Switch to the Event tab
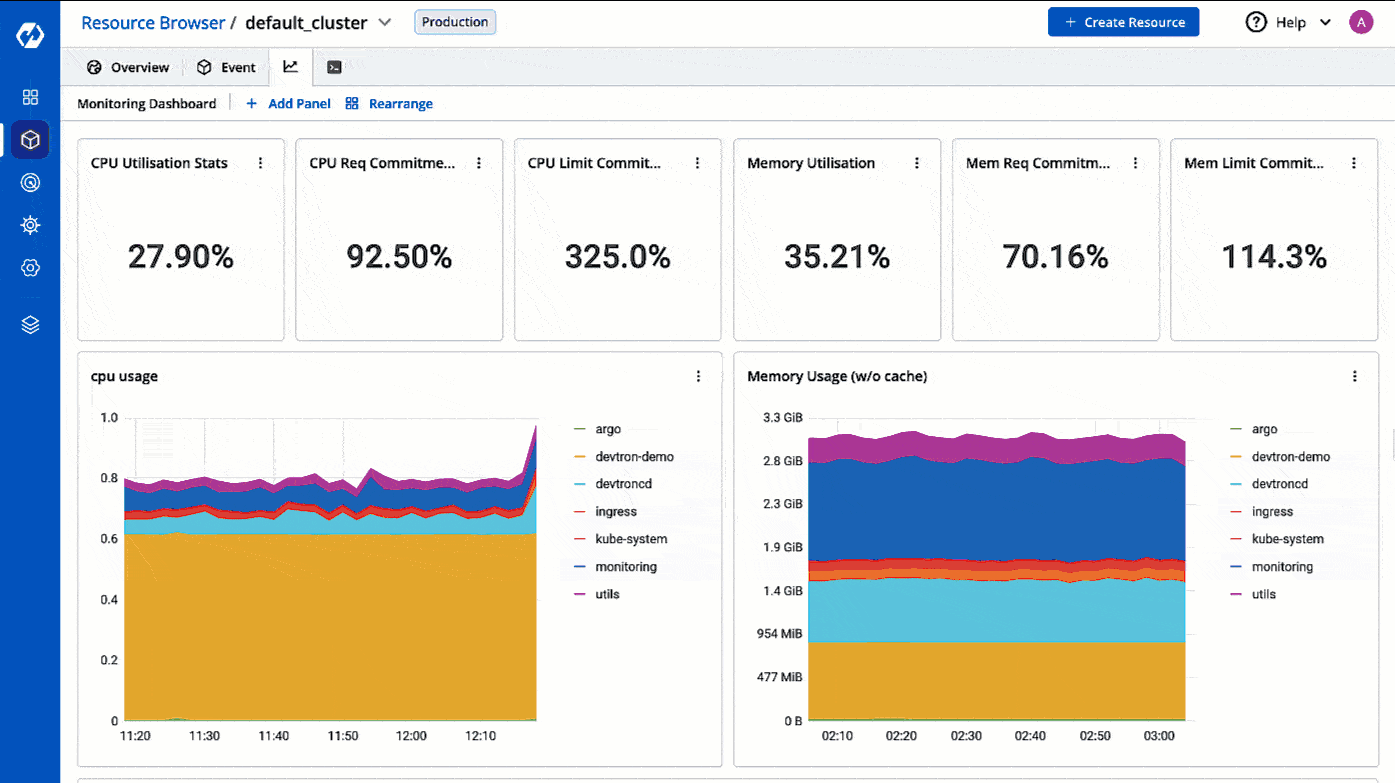 click(x=227, y=66)
